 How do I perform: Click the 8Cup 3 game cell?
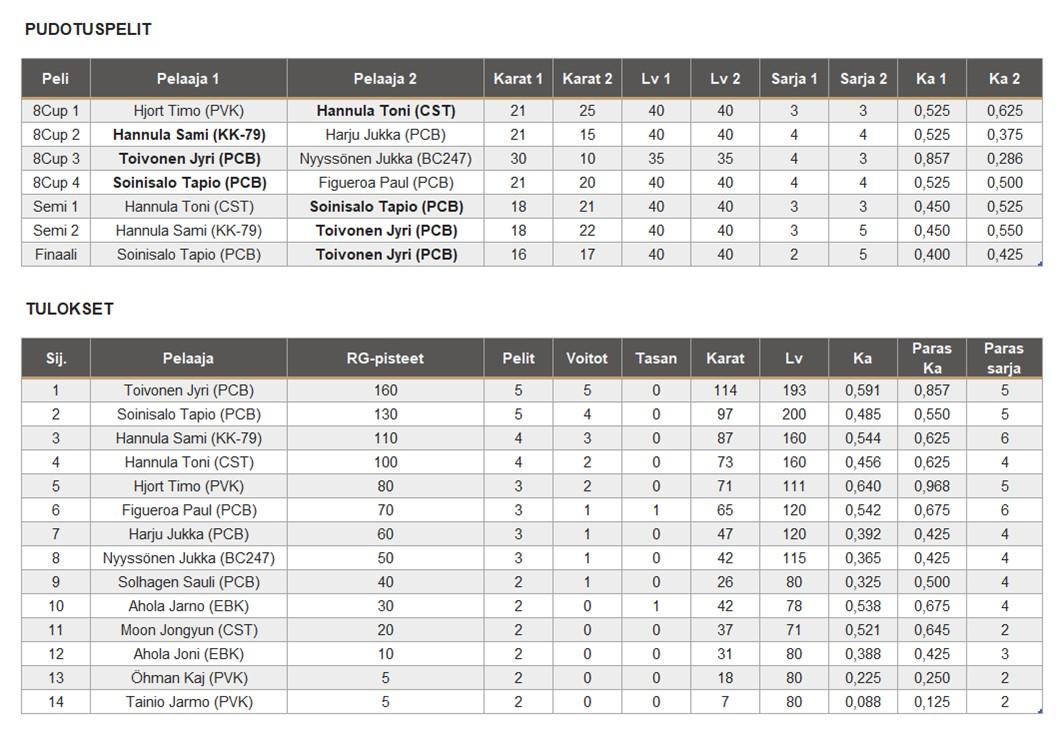coord(56,159)
